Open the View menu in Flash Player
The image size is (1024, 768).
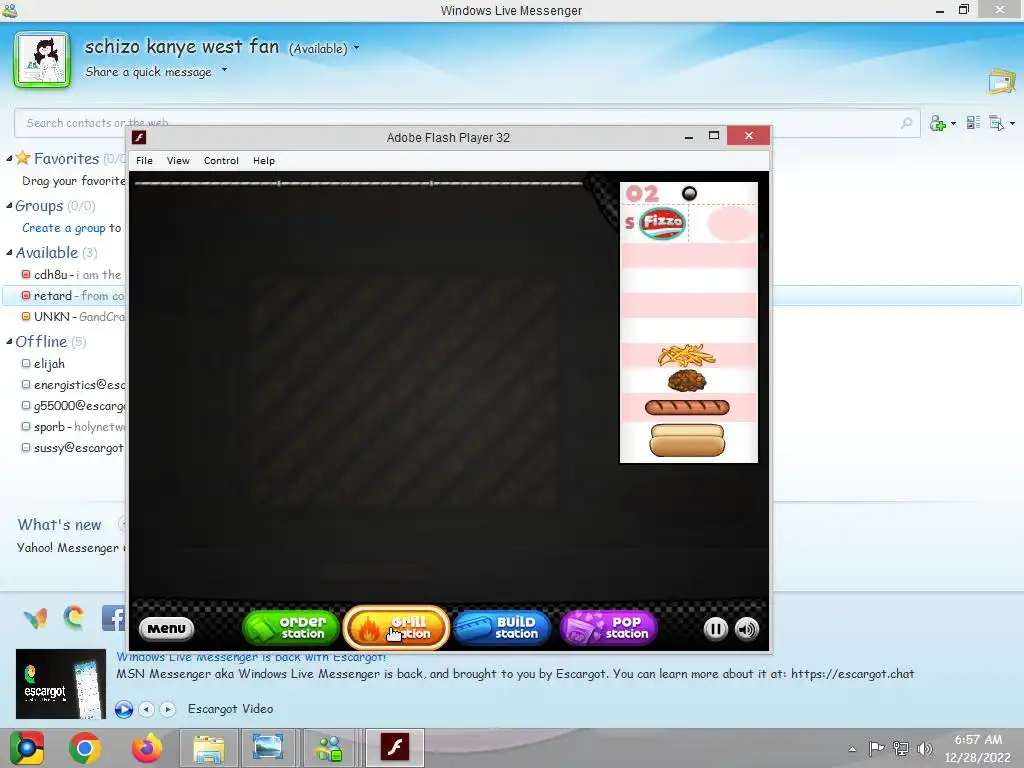178,161
